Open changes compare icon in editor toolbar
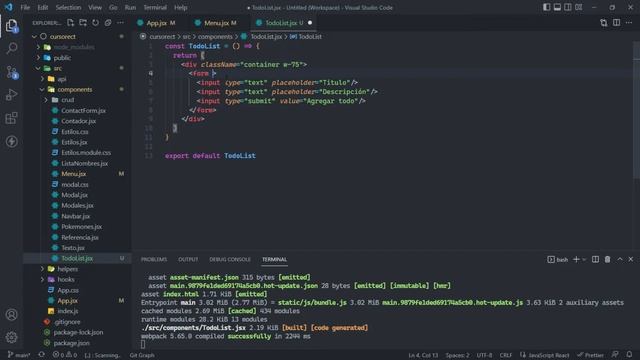 click(x=604, y=23)
